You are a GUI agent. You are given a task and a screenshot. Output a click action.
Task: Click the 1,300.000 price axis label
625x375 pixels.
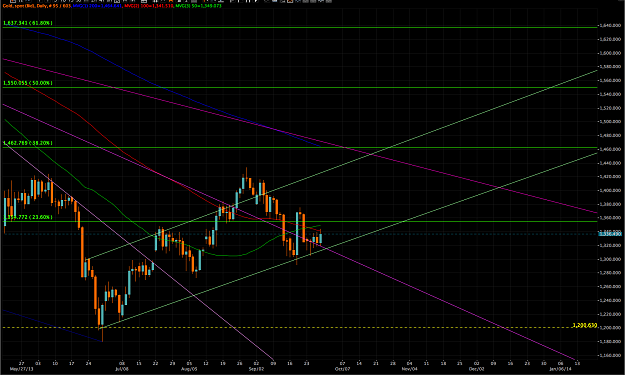point(610,259)
